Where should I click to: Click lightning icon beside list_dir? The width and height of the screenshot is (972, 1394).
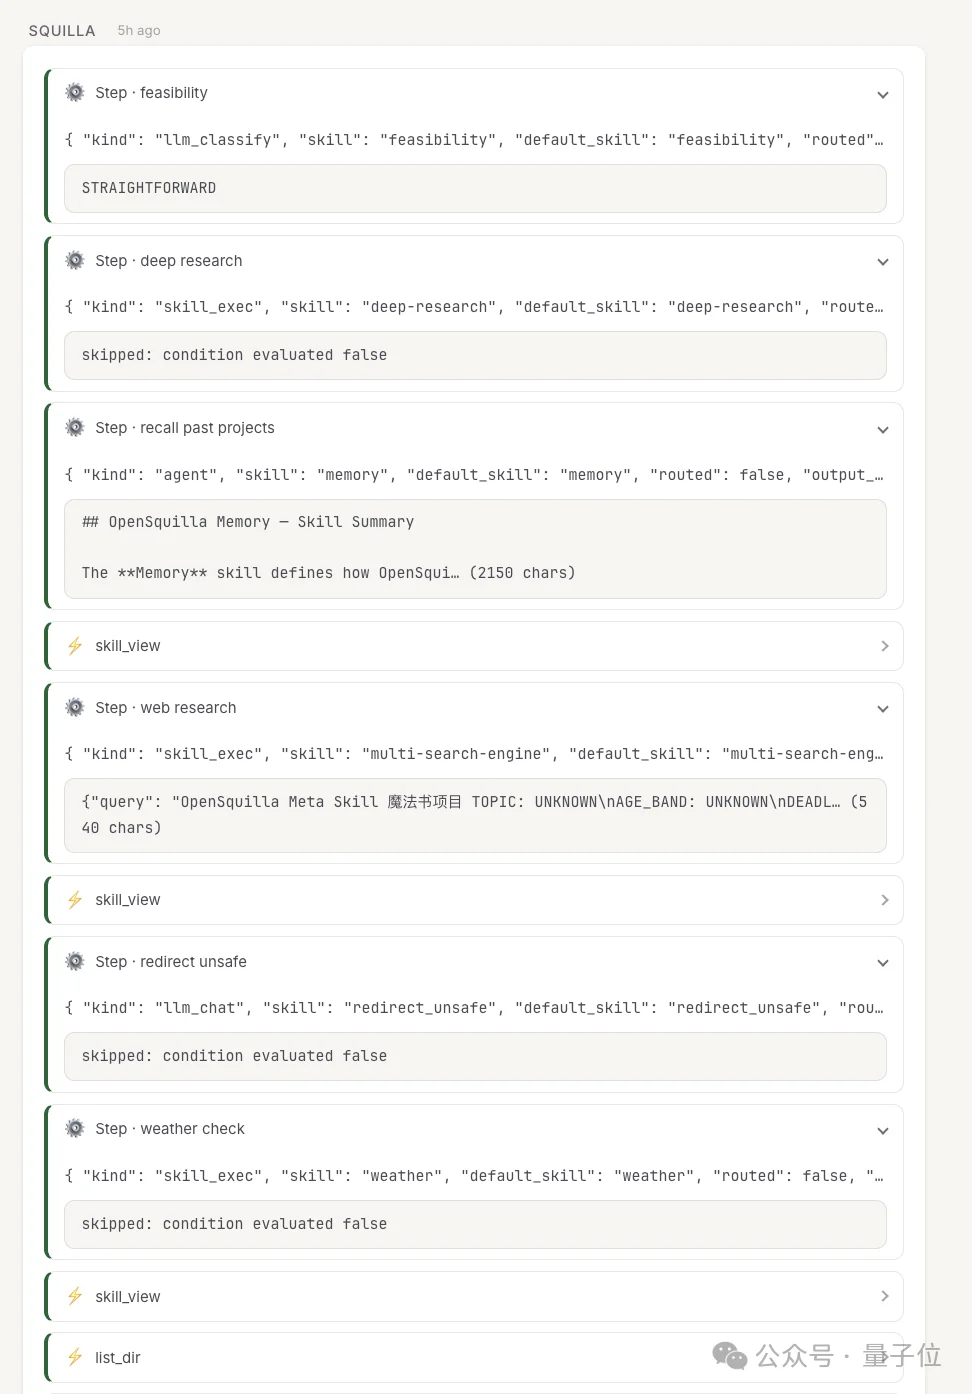click(75, 1357)
